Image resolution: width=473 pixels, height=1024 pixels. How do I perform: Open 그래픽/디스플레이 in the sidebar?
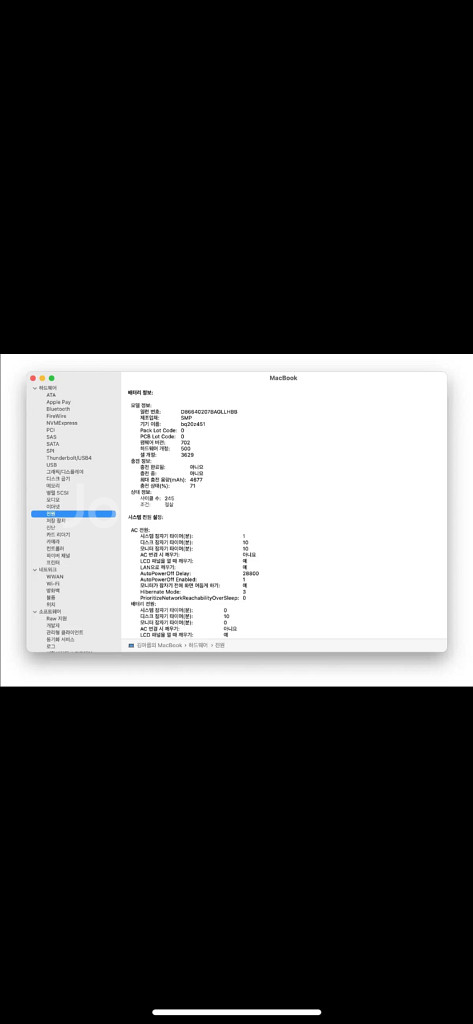(65, 472)
